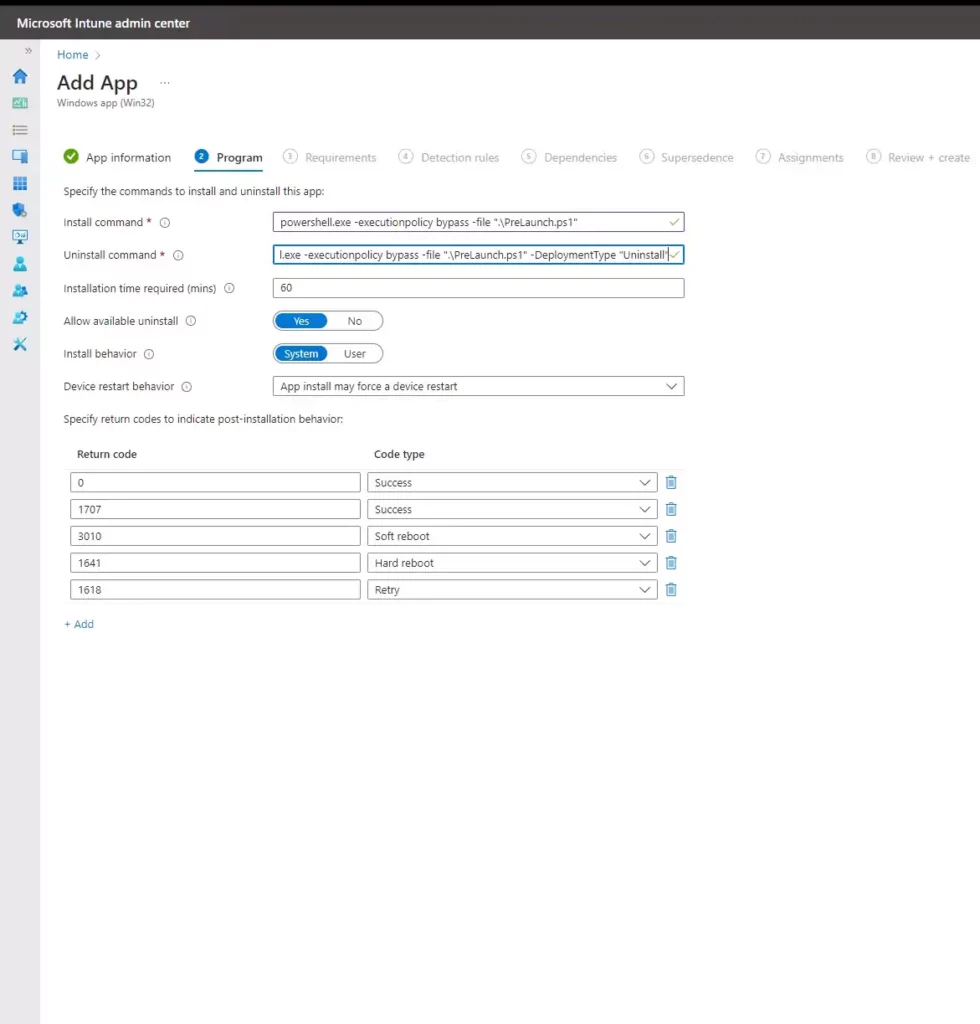The width and height of the screenshot is (980, 1024).
Task: Delete the return code 1641 row
Action: click(671, 563)
